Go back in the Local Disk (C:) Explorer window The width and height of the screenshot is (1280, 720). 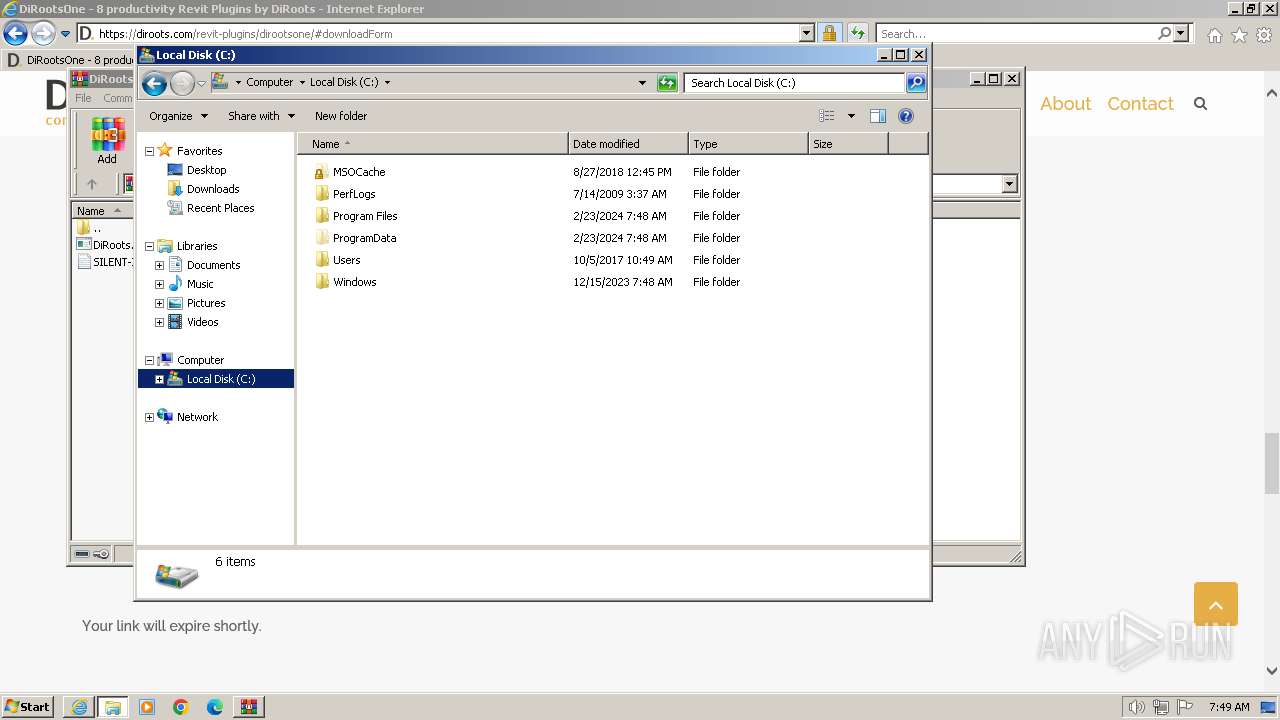click(154, 83)
